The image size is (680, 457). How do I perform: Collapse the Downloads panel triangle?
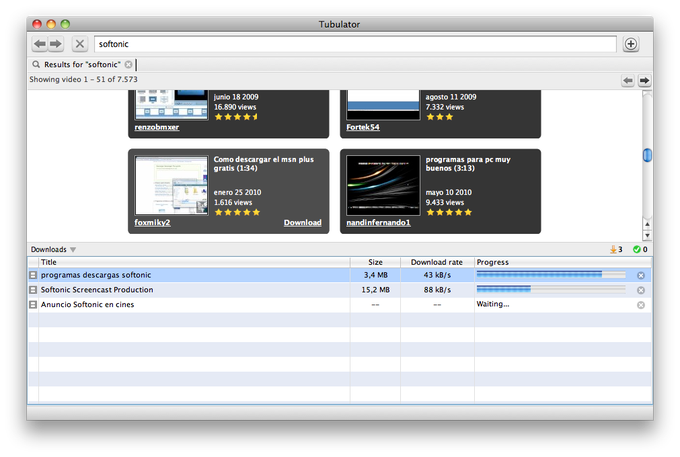tap(73, 250)
